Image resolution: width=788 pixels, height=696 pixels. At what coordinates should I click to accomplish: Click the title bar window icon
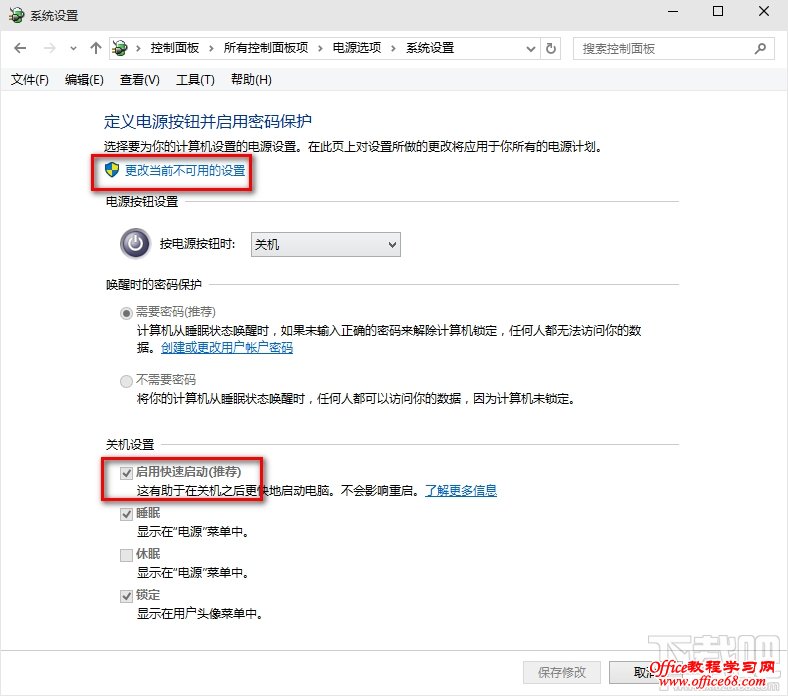[x=17, y=15]
